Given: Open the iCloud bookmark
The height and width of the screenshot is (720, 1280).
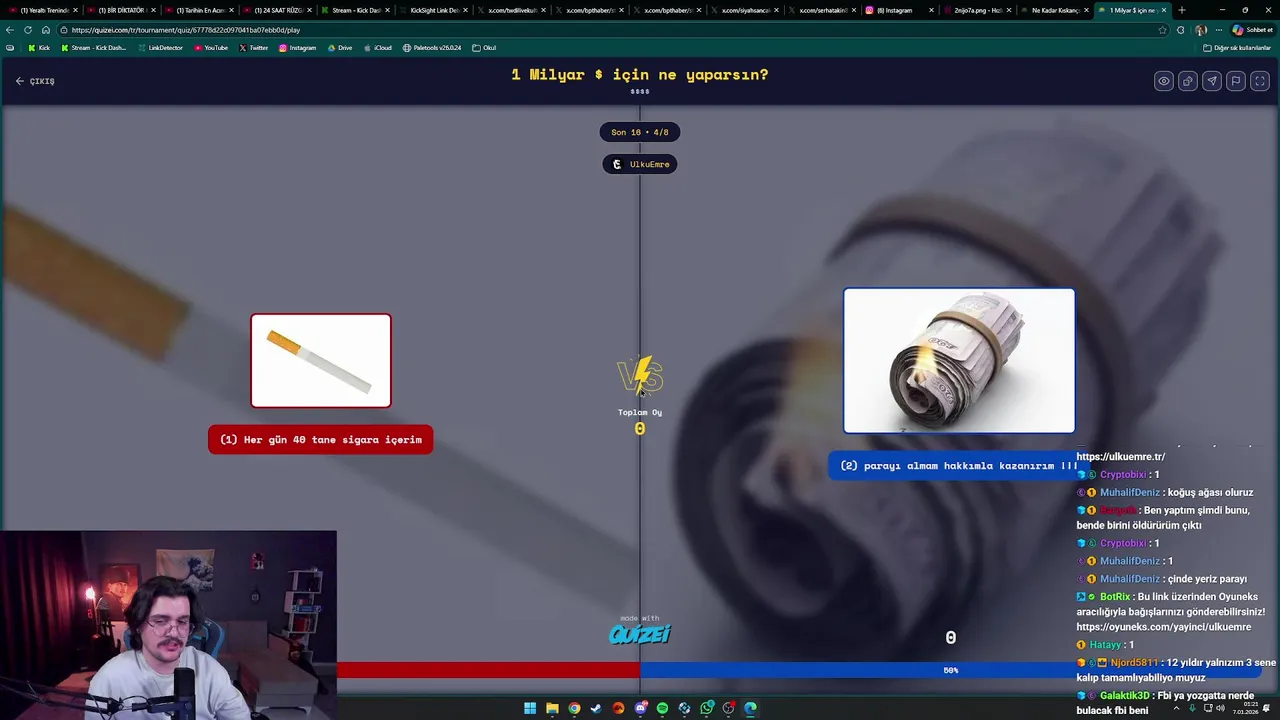Looking at the screenshot, I should (x=377, y=48).
